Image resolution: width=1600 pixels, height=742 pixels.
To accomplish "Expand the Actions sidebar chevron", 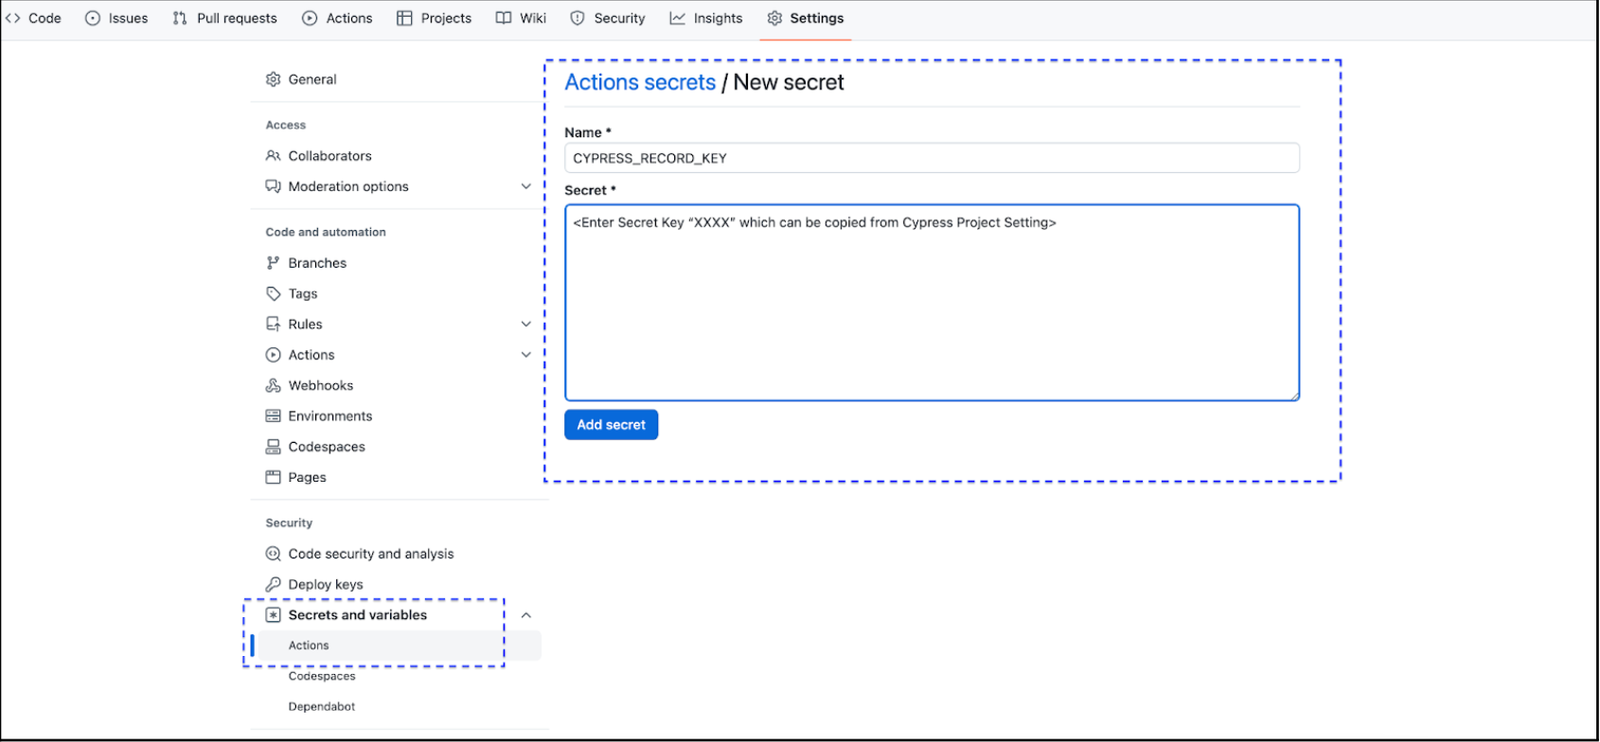I will (526, 355).
